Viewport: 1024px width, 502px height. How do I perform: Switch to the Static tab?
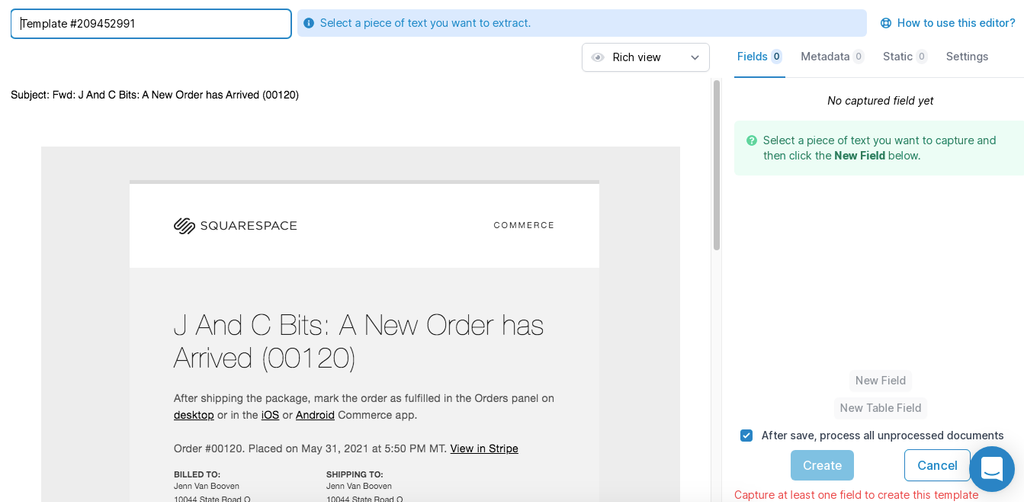904,57
